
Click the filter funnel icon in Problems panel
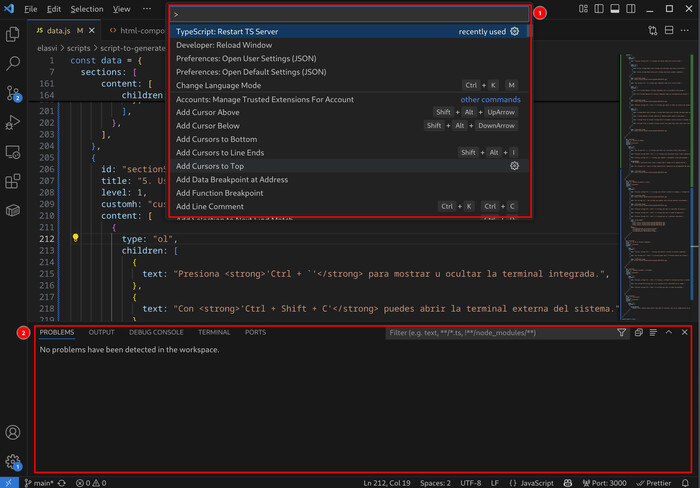(621, 332)
